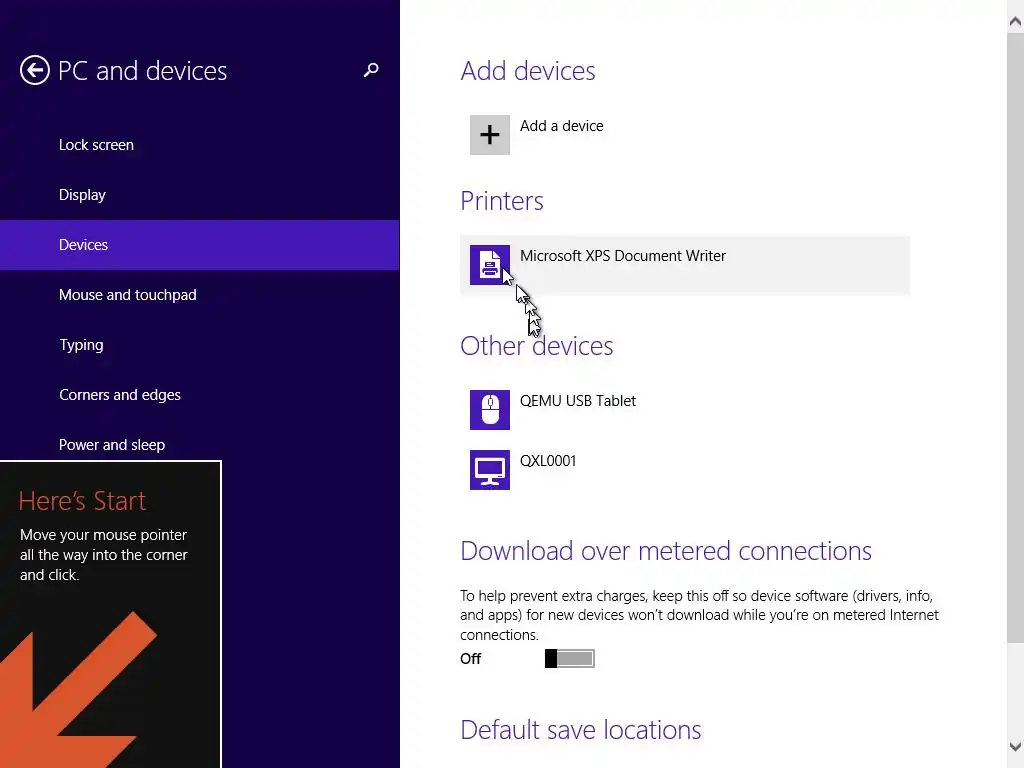
Task: Select the QEMU USB Tablet mouse icon
Action: pos(490,410)
